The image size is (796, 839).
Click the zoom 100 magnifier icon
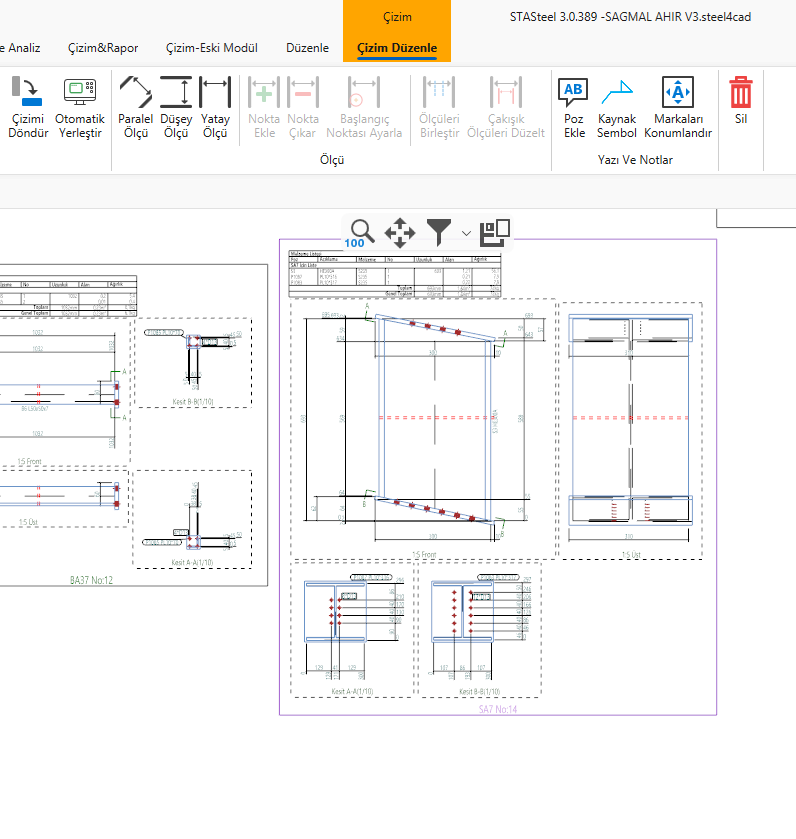(x=360, y=232)
